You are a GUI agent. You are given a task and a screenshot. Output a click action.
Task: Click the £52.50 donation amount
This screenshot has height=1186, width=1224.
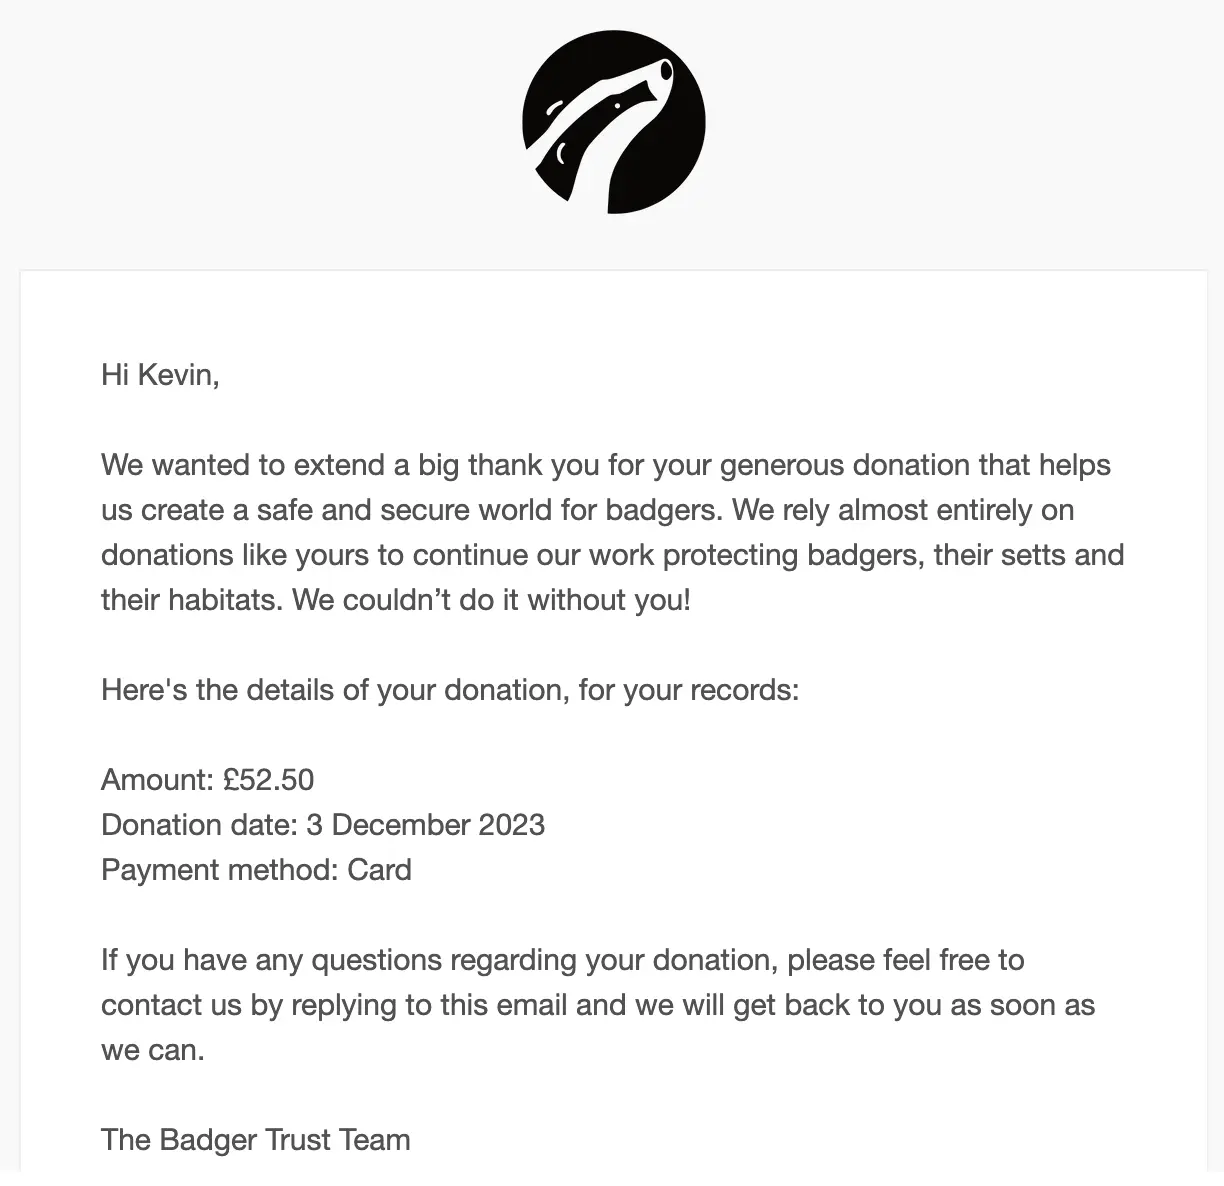coord(269,780)
